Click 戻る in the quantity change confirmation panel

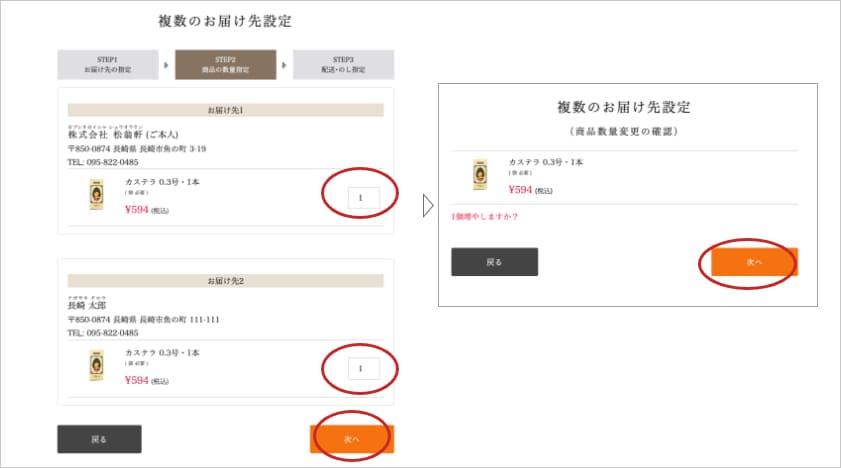[495, 262]
